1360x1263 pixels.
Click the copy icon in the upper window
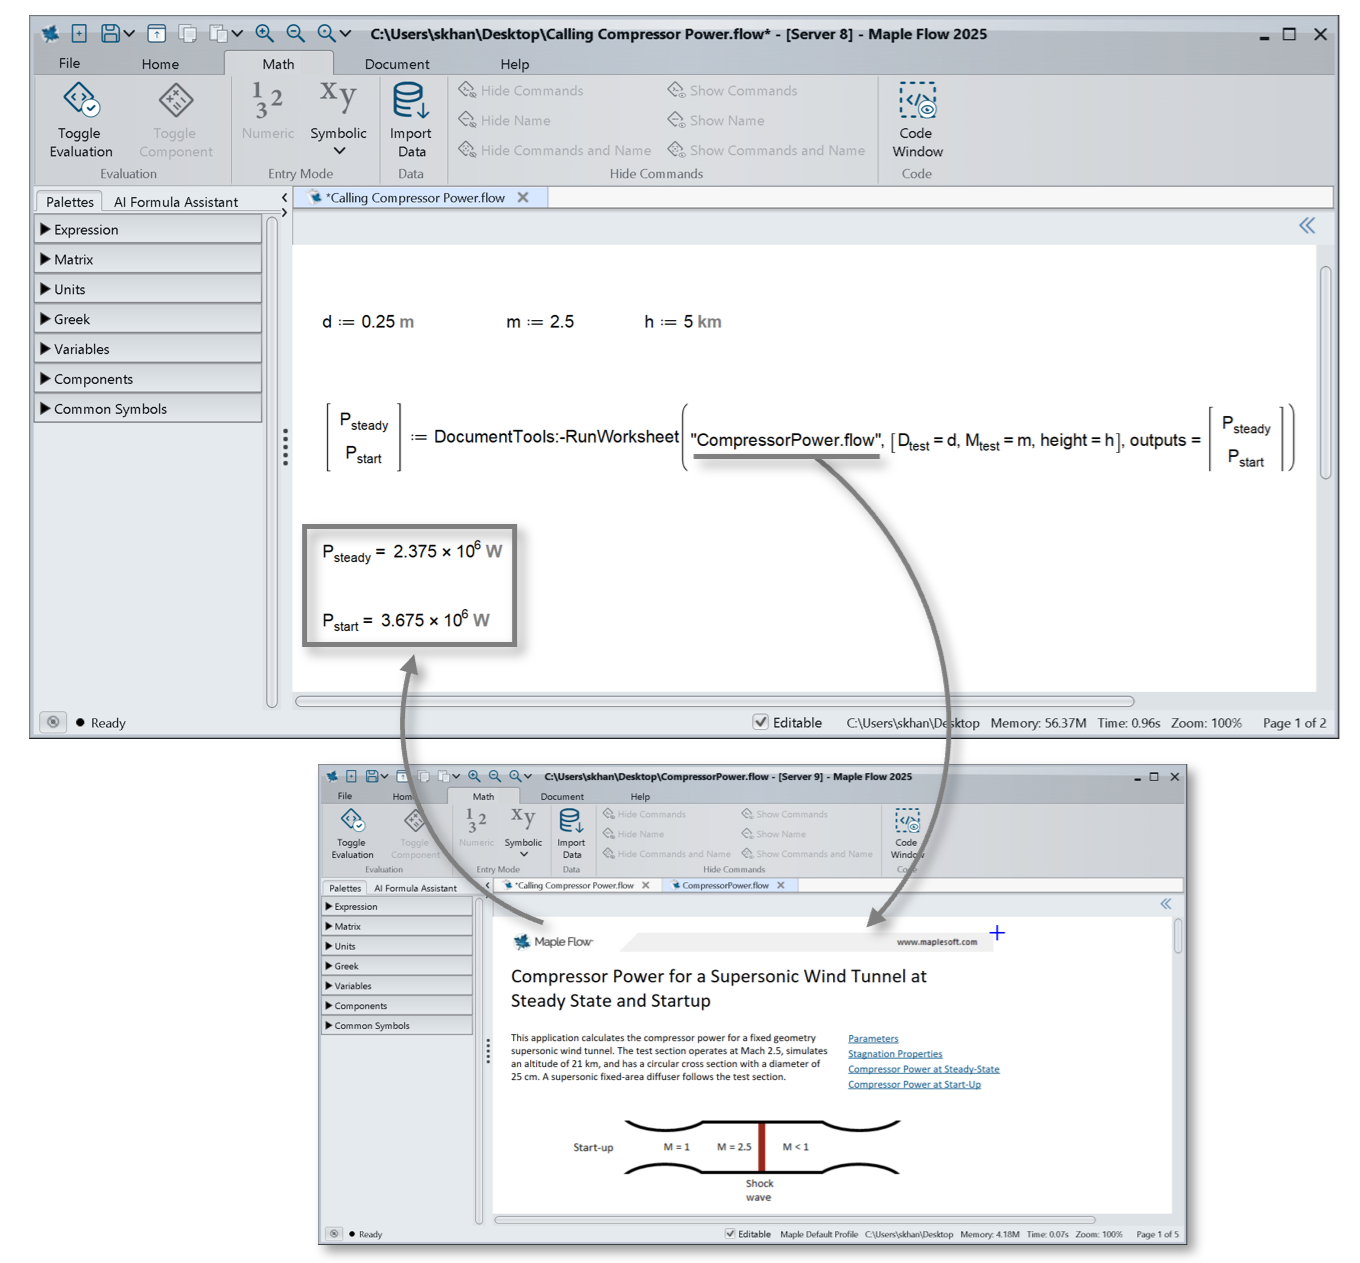coord(187,33)
